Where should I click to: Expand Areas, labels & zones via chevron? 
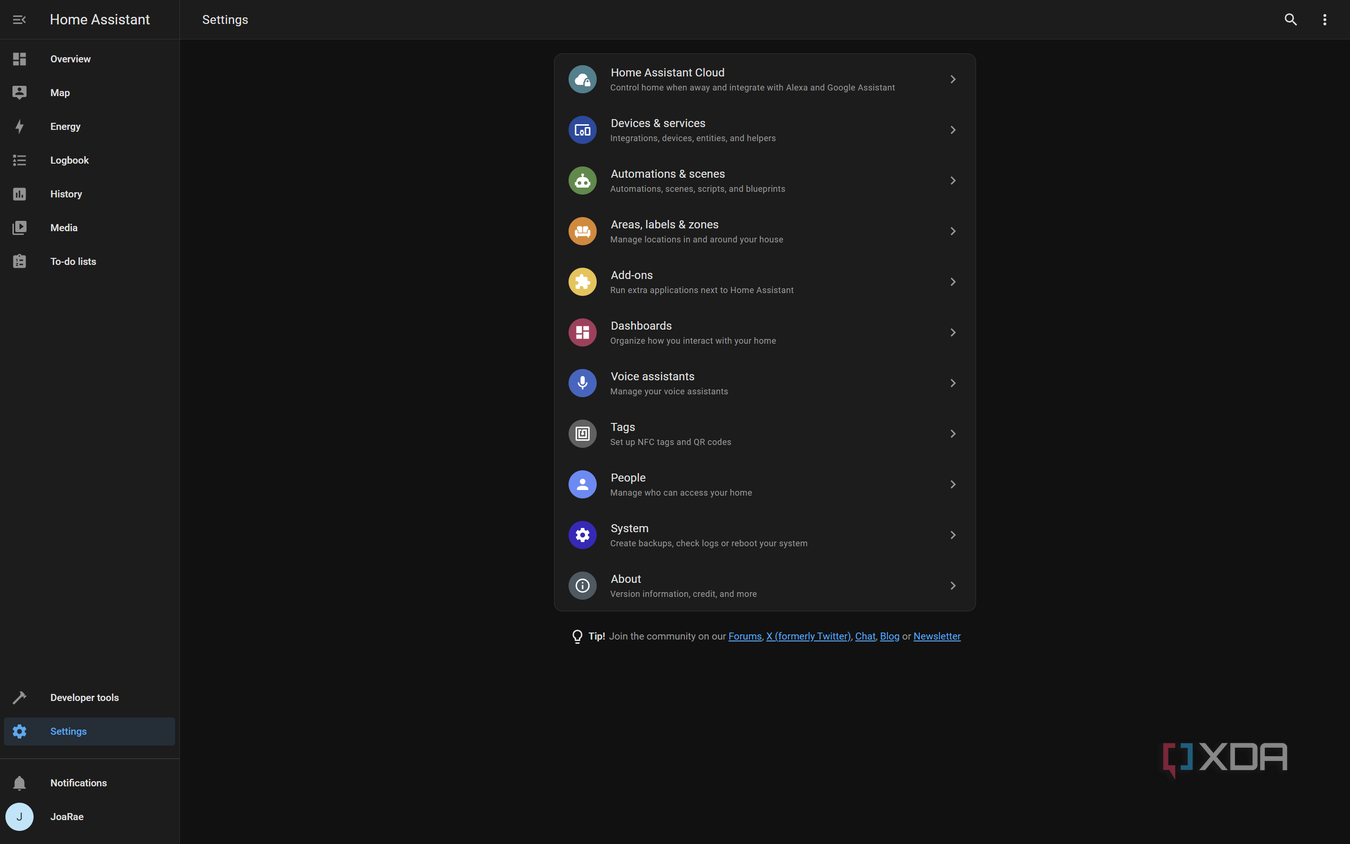tap(953, 231)
